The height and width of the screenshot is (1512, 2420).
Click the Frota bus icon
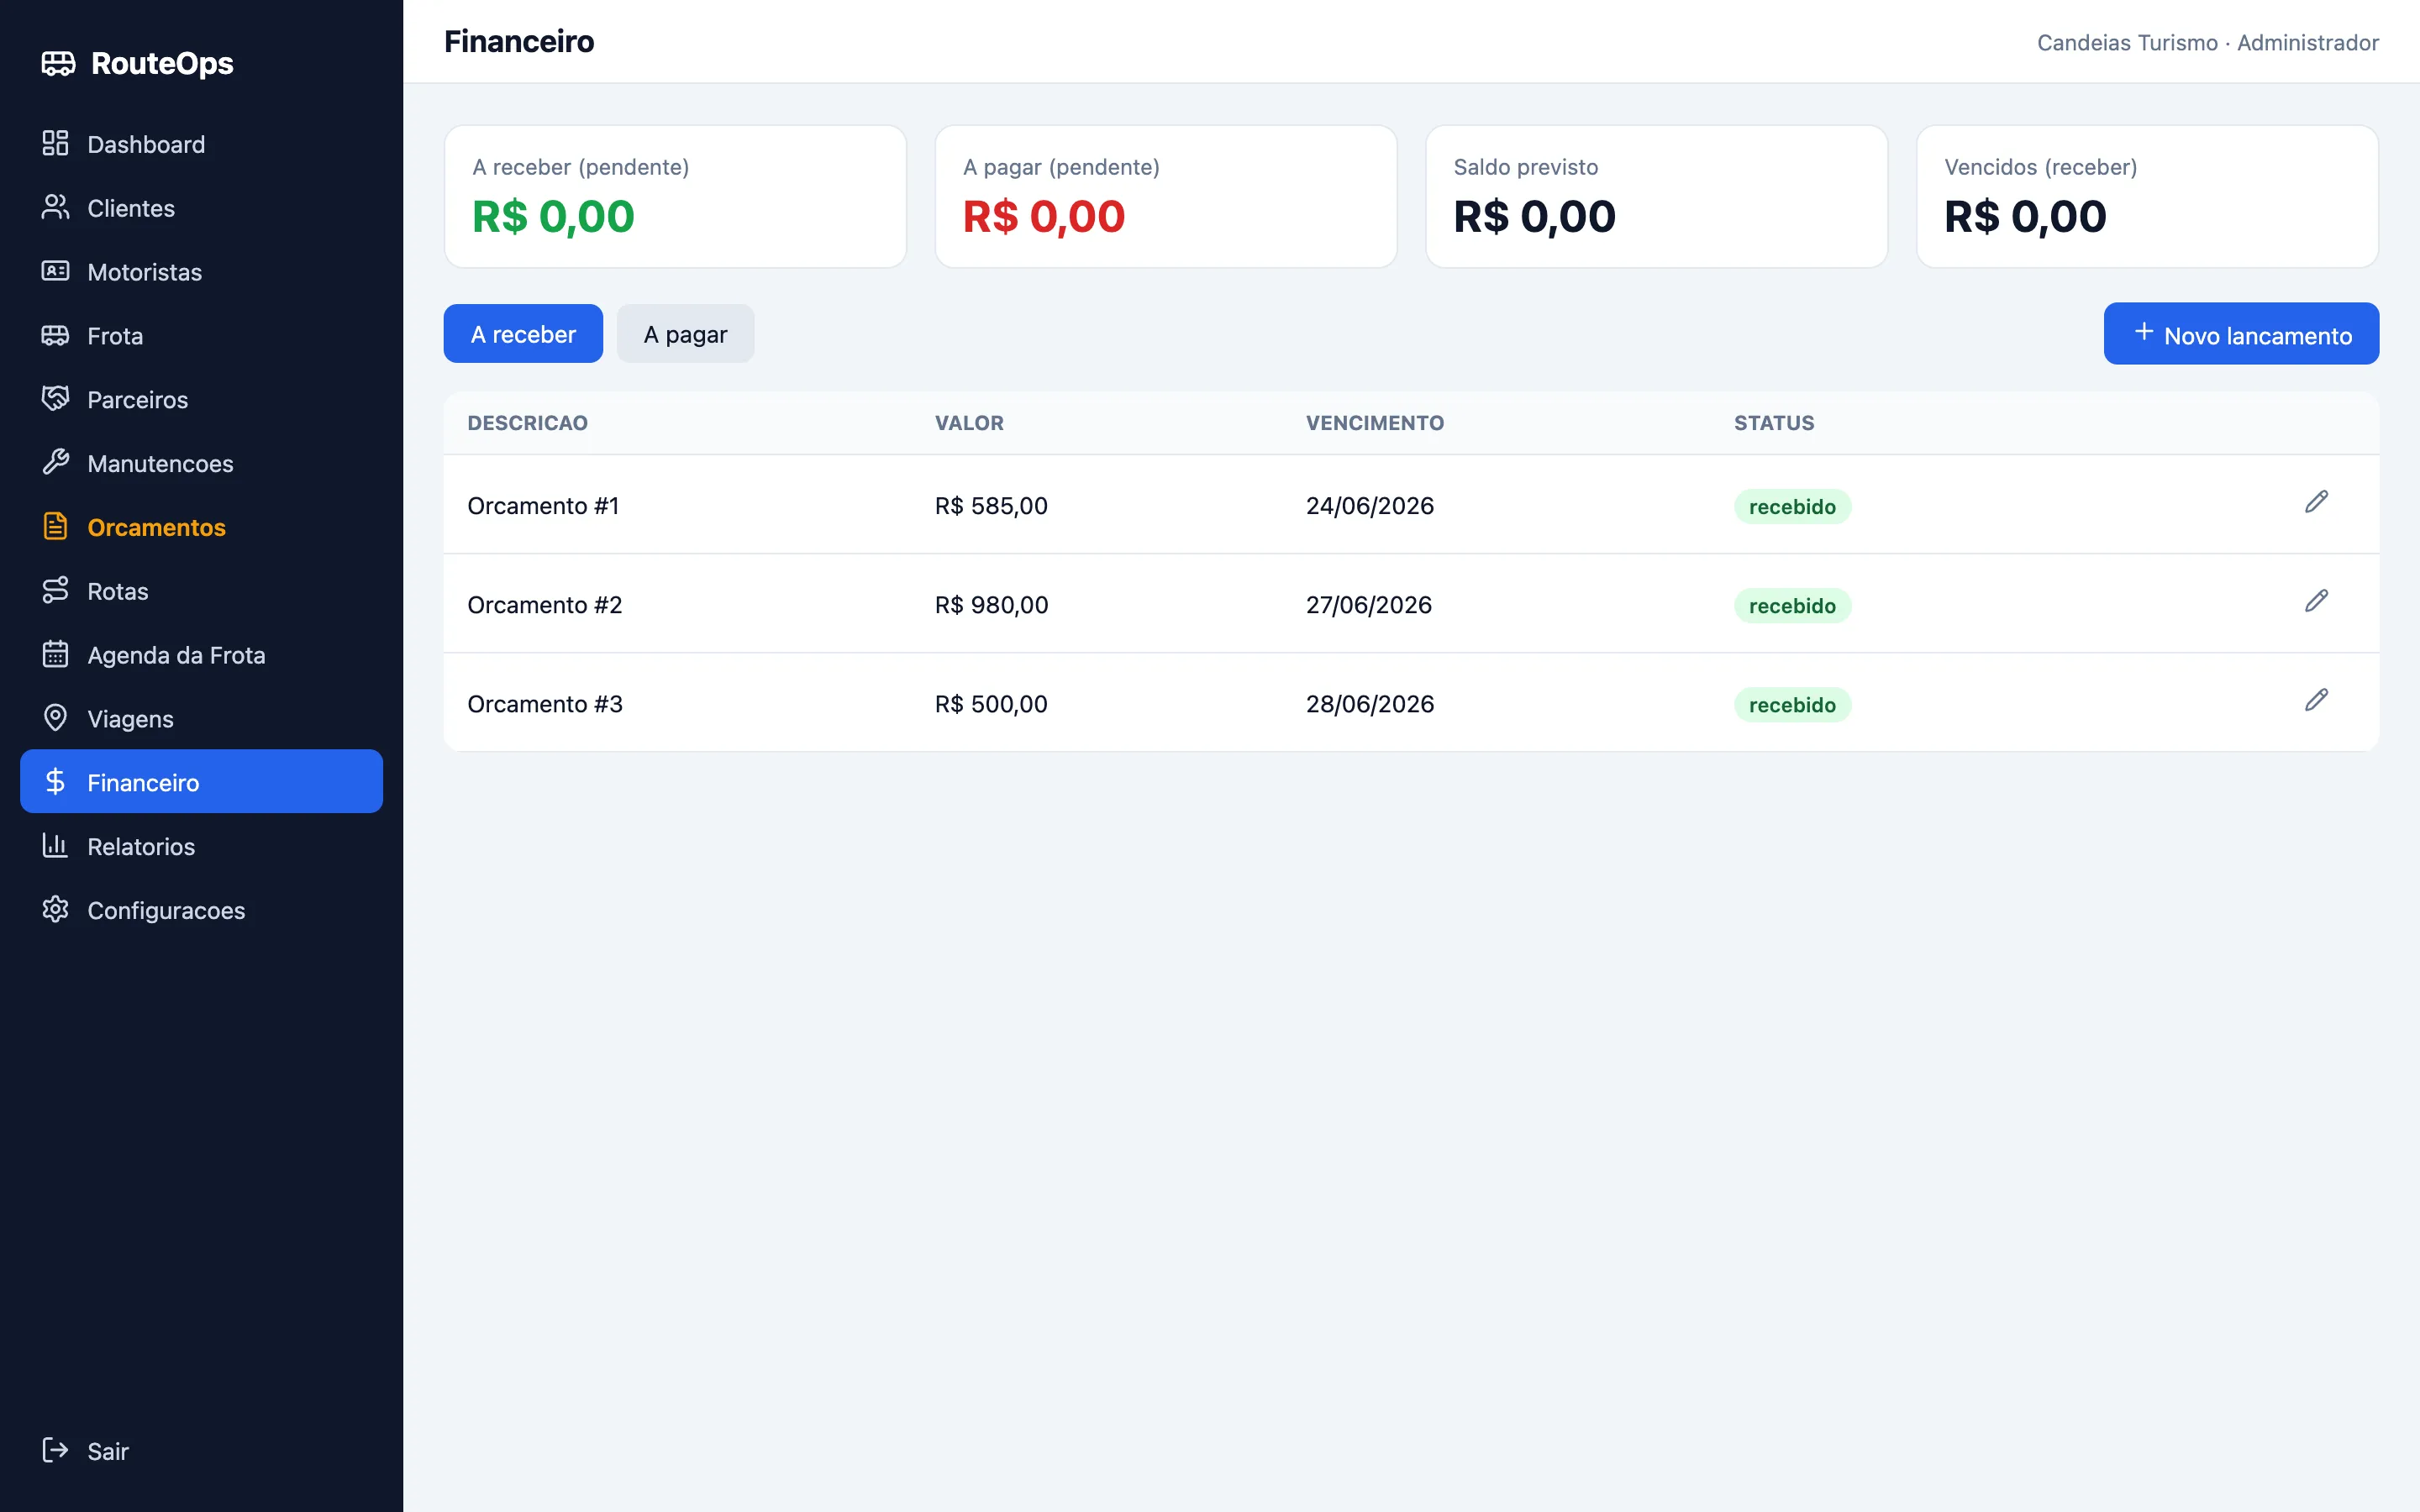coord(55,335)
